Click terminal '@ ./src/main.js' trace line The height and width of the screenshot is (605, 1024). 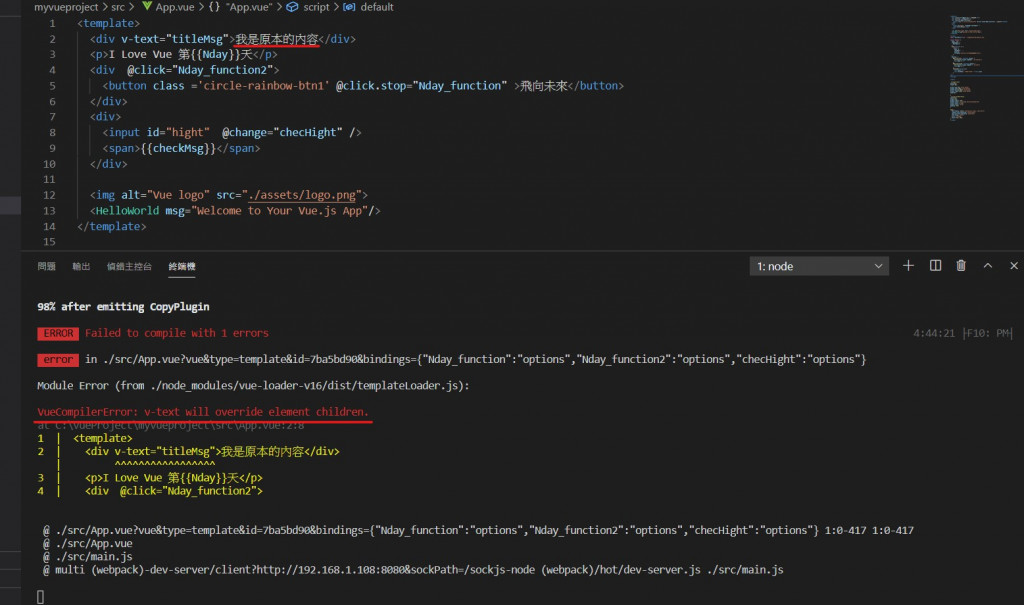pyautogui.click(x=88, y=557)
